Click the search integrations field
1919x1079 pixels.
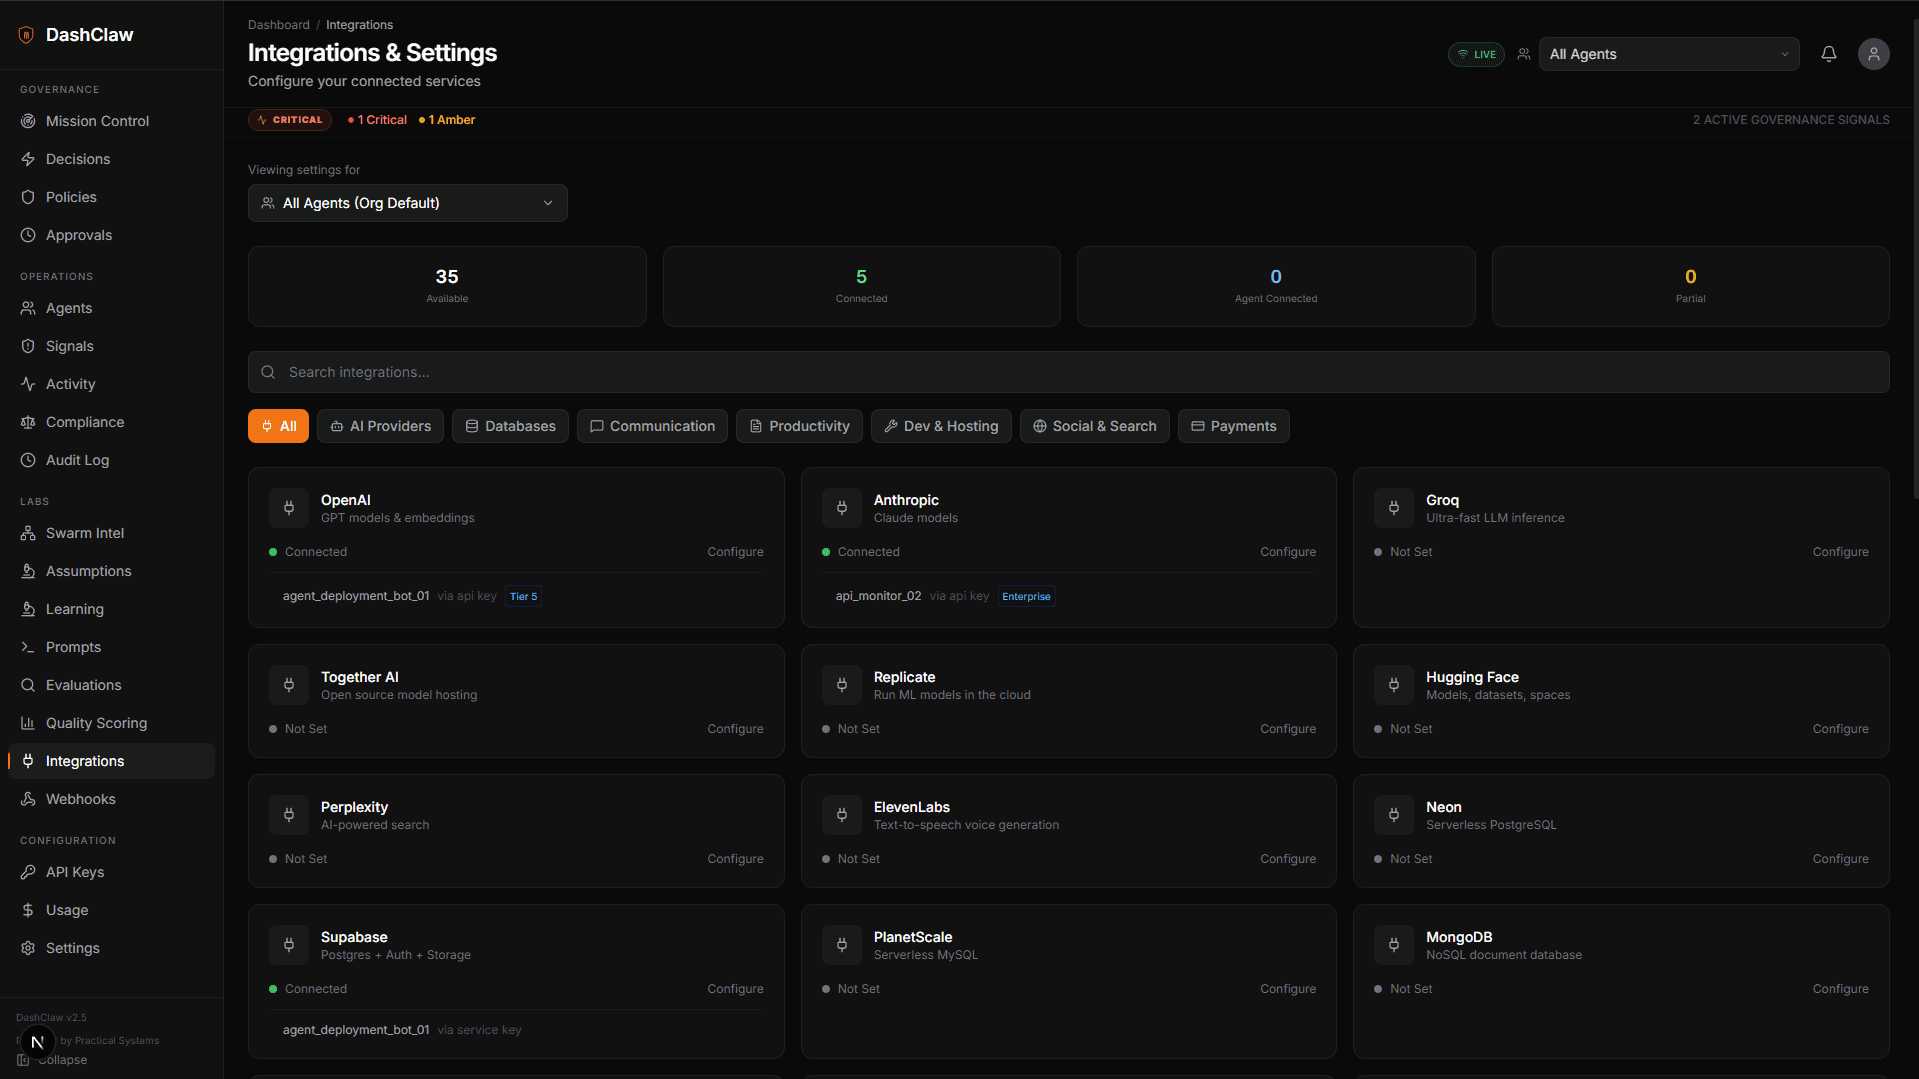tap(1069, 371)
